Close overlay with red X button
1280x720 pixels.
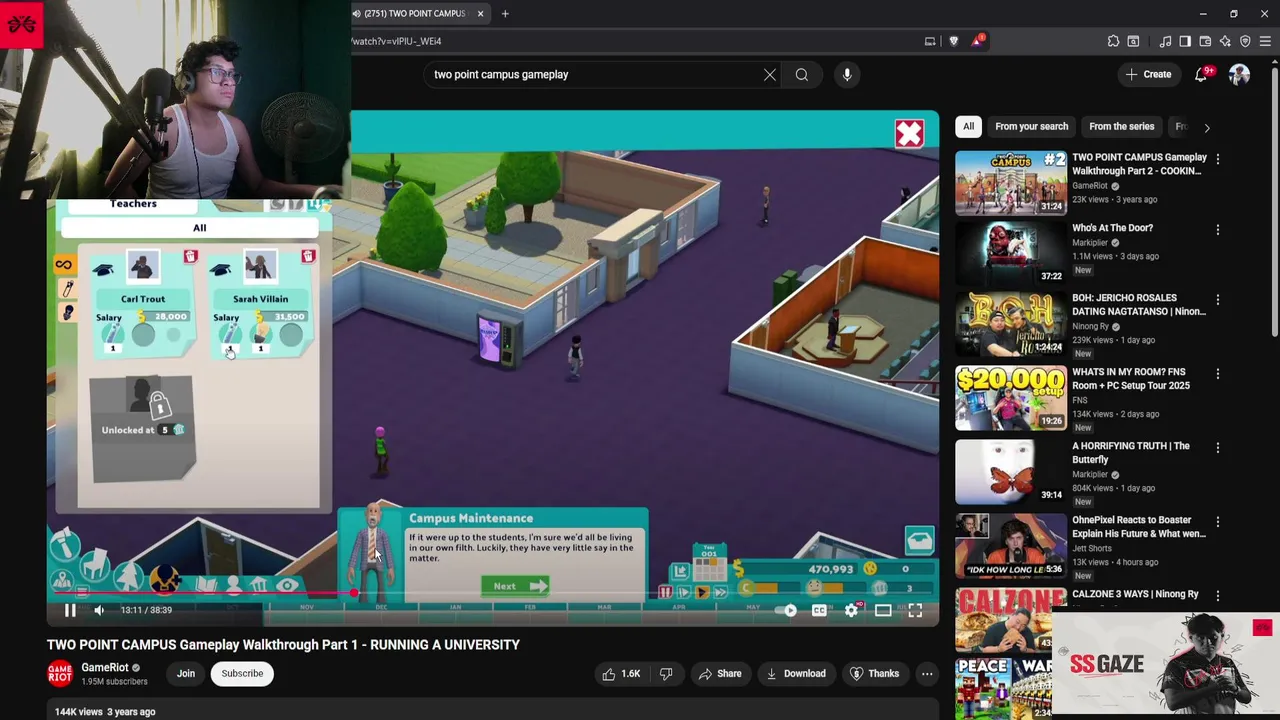click(x=909, y=134)
